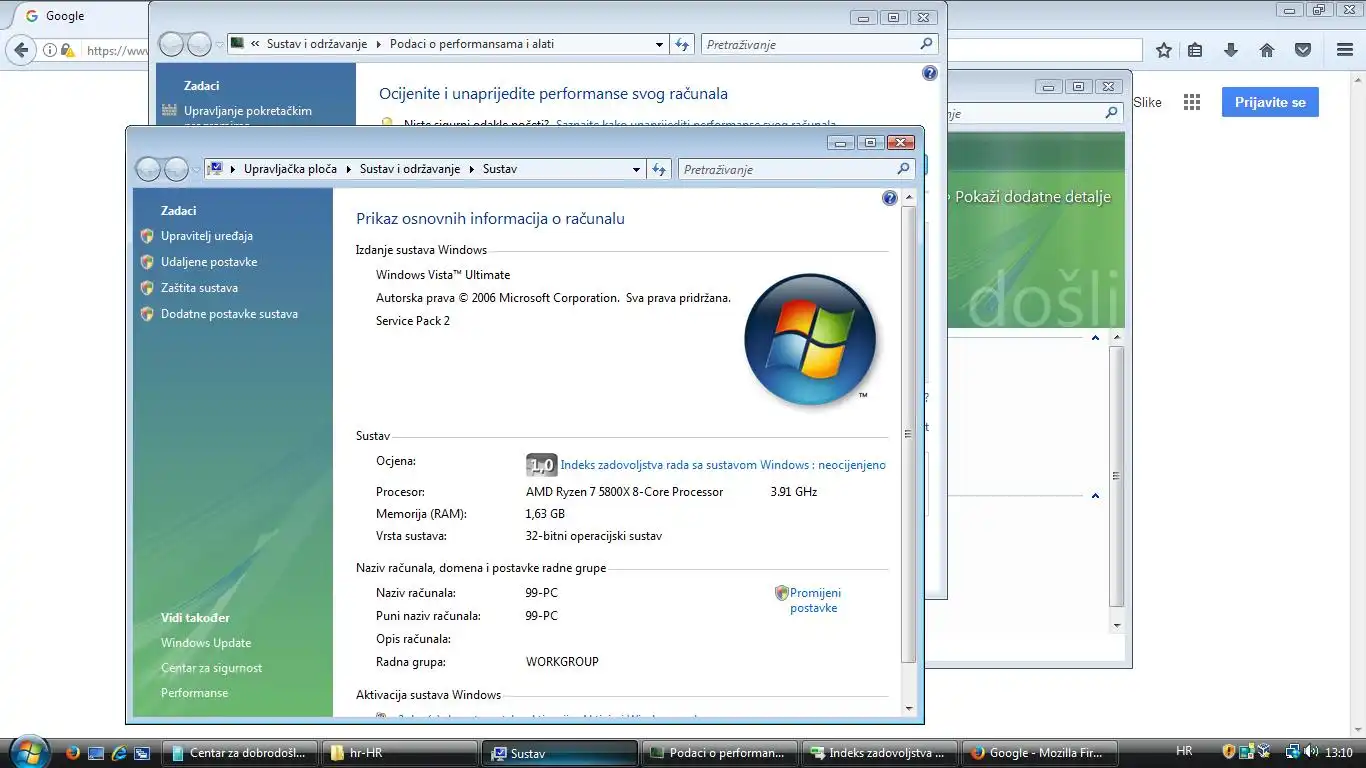Click back arrow in Sustav window

(x=148, y=169)
